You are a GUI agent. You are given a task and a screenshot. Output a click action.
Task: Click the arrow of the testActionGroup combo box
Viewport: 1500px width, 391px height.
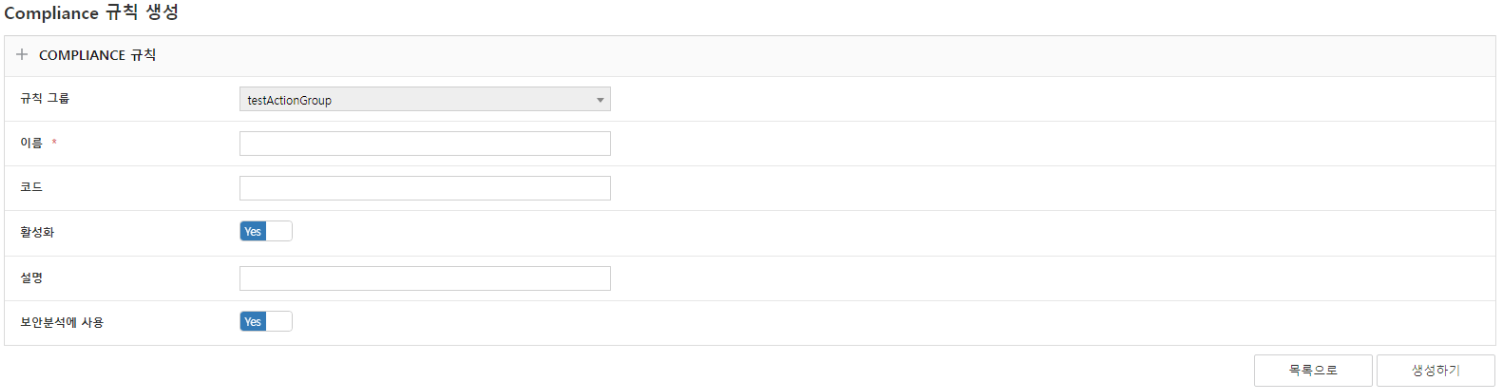pyautogui.click(x=600, y=100)
